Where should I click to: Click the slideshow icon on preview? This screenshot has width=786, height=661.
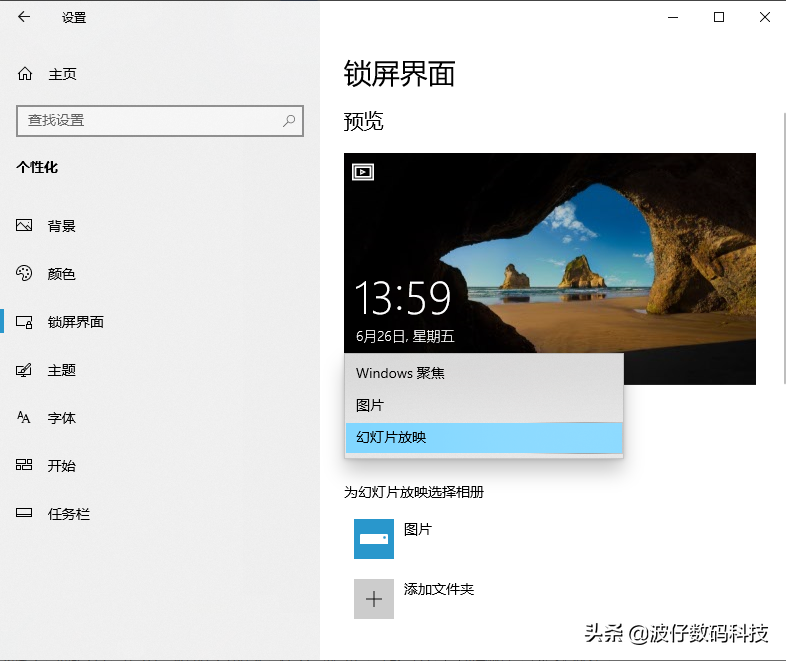tap(363, 172)
